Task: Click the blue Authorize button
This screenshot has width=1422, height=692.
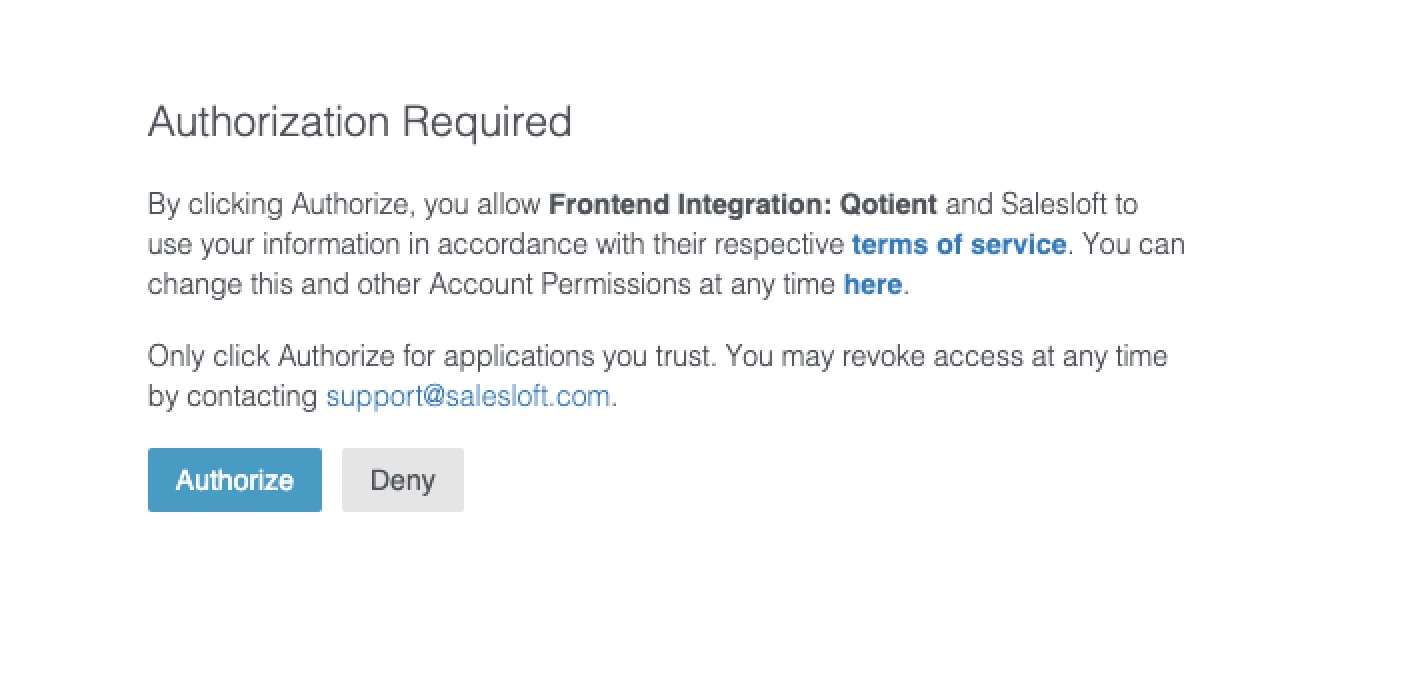Action: tap(234, 480)
